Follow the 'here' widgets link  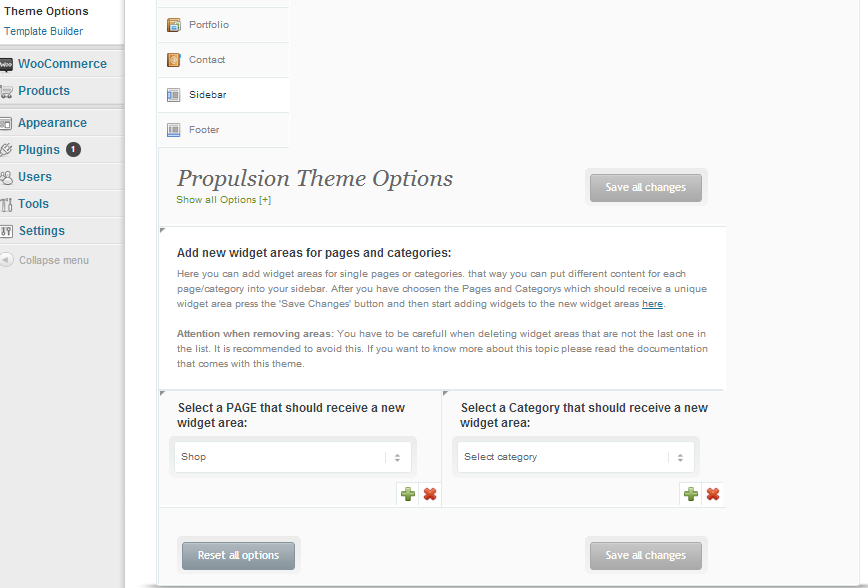(x=652, y=304)
